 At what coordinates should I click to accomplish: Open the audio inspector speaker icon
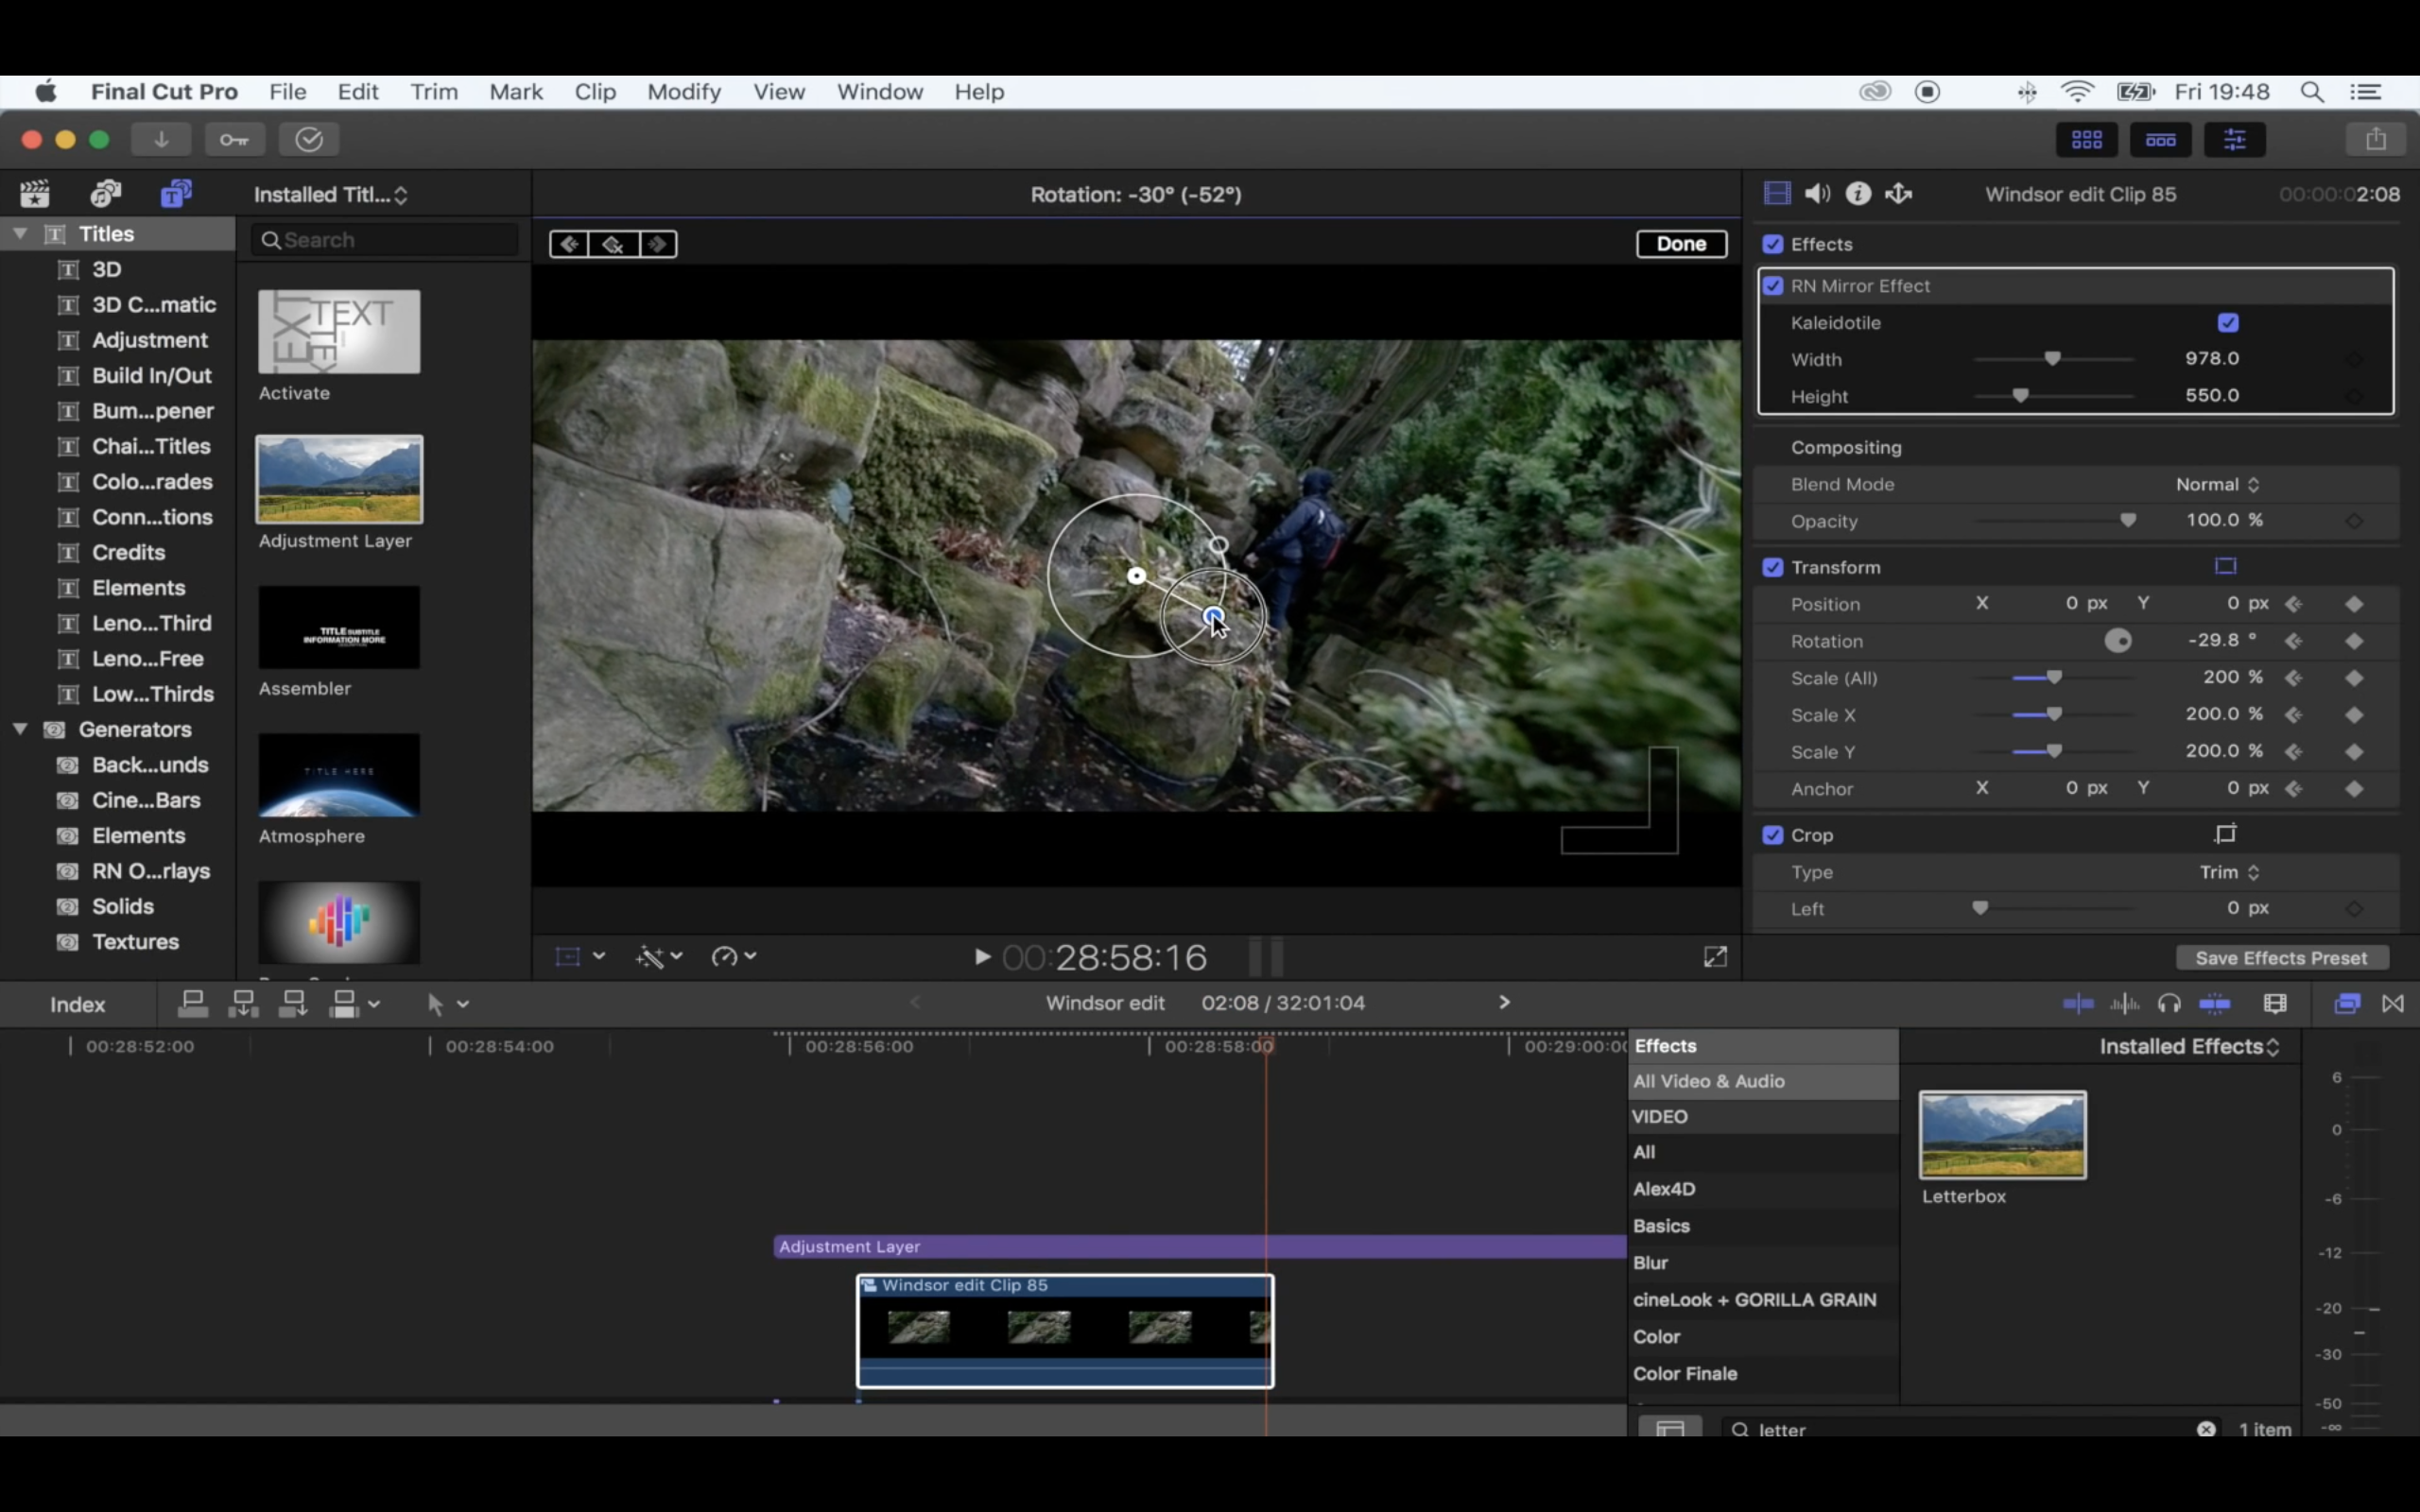coord(1817,194)
